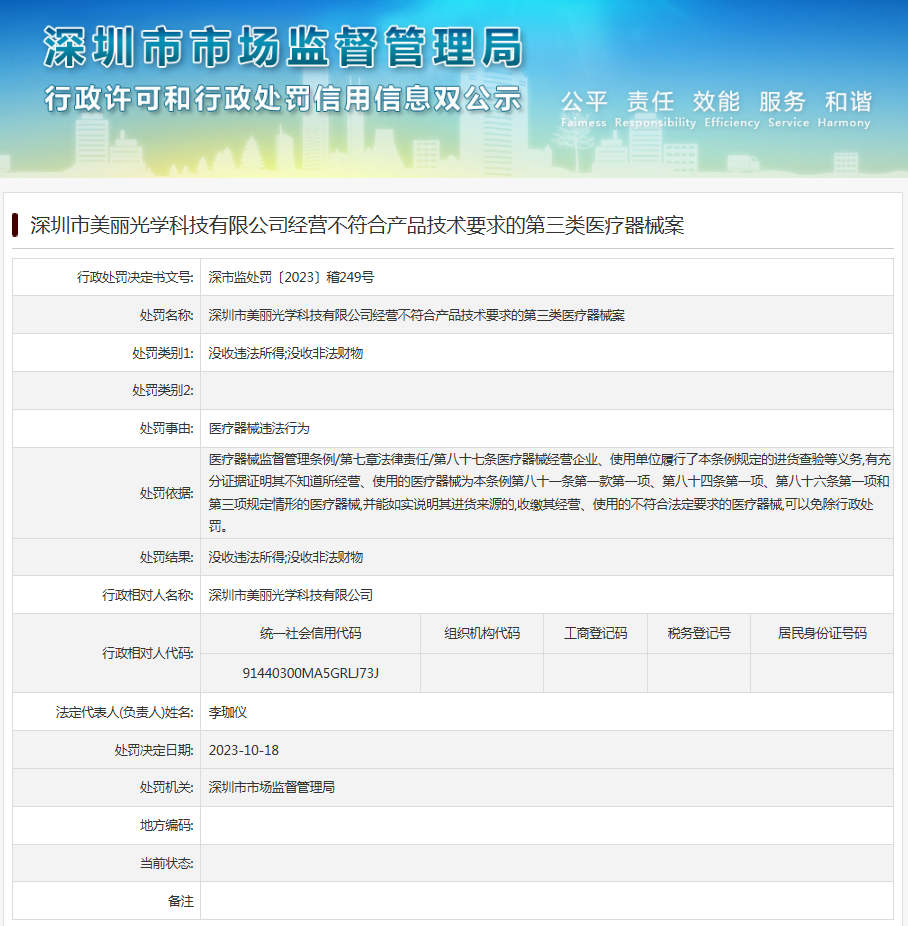Click the 行政相对人代码 label
This screenshot has width=908, height=926.
(x=148, y=653)
